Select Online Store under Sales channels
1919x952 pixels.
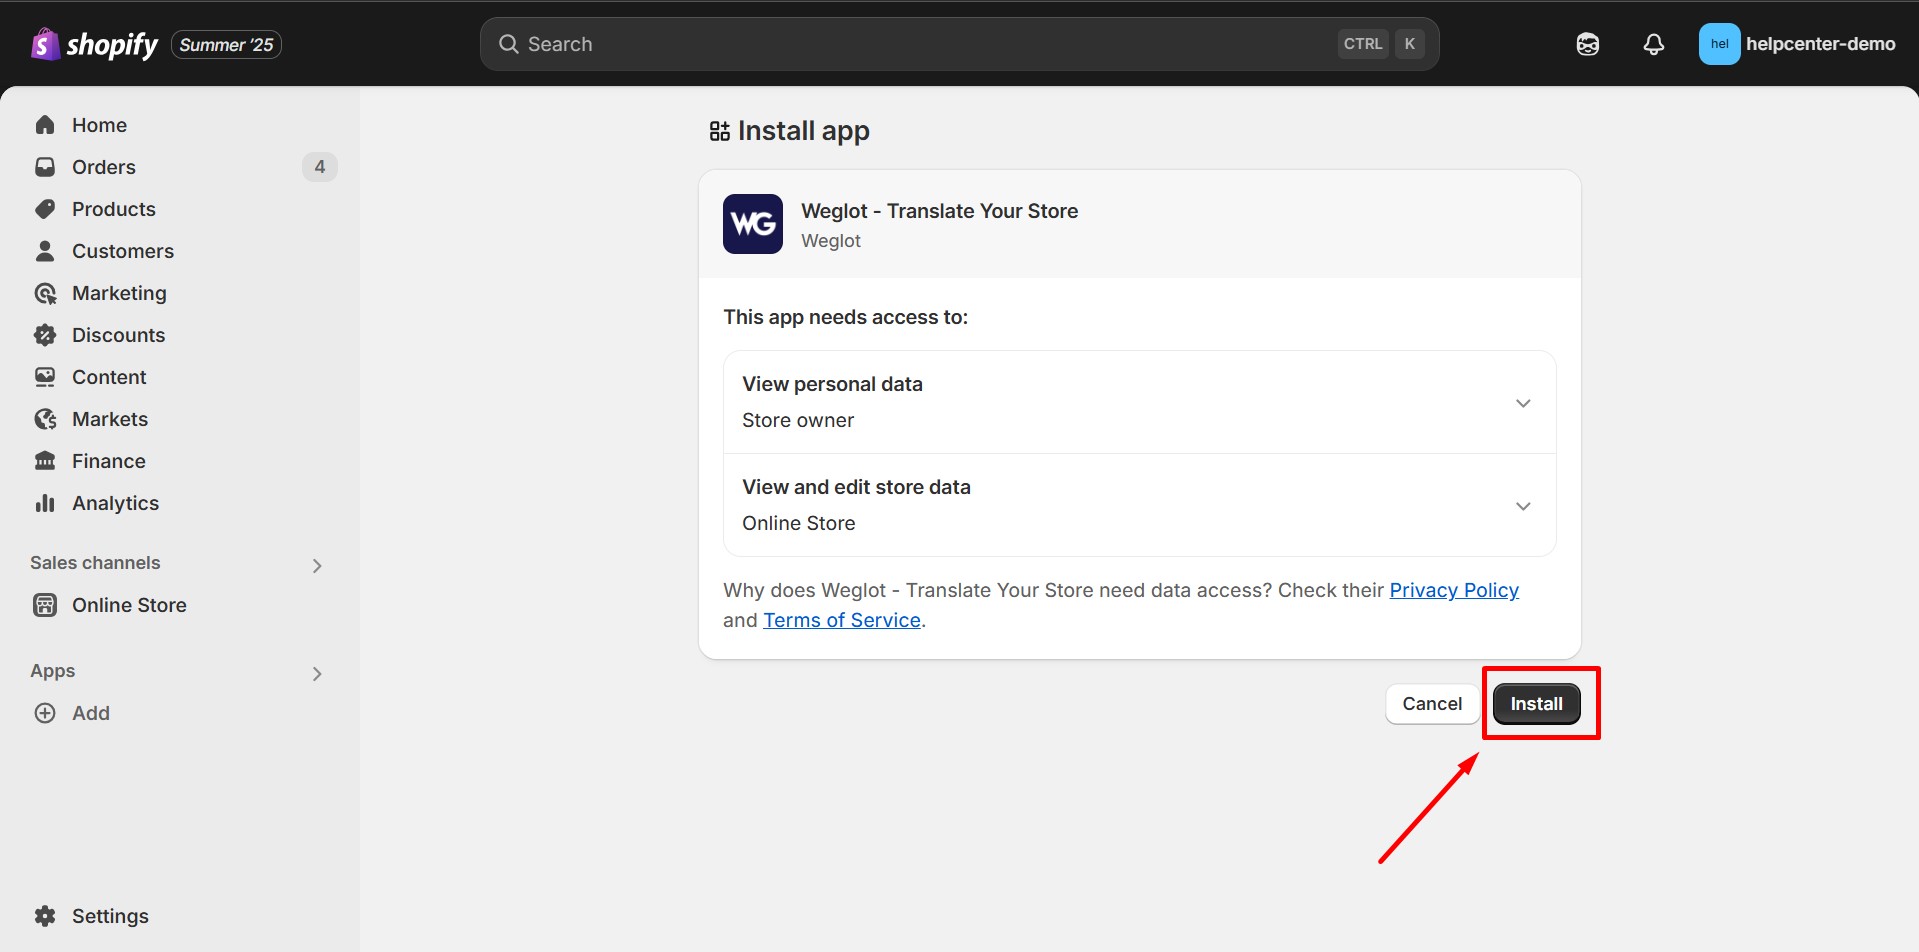[129, 604]
